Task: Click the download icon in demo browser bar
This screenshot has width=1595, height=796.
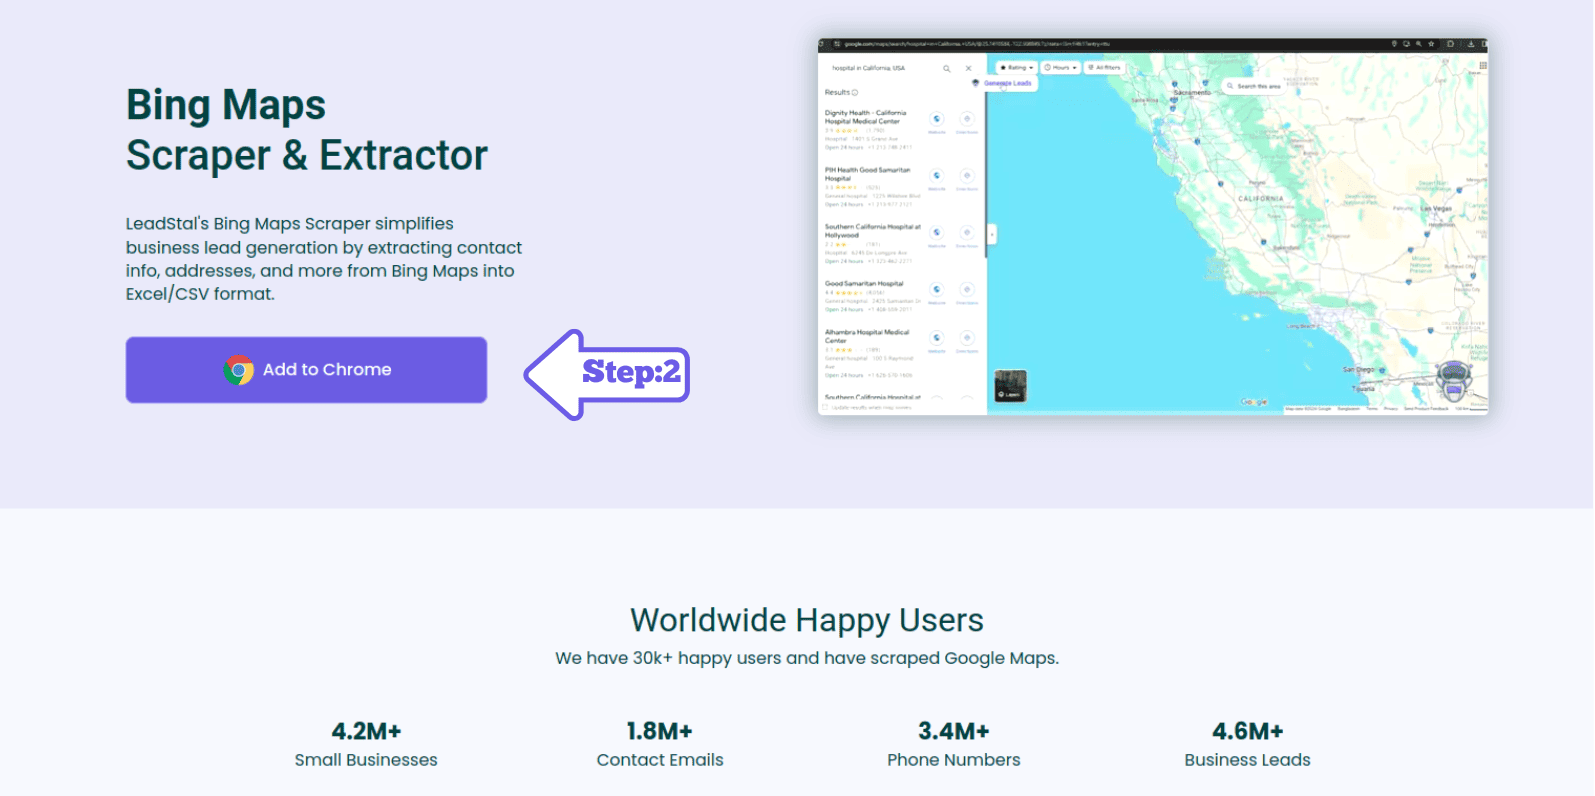Action: coord(1471,44)
